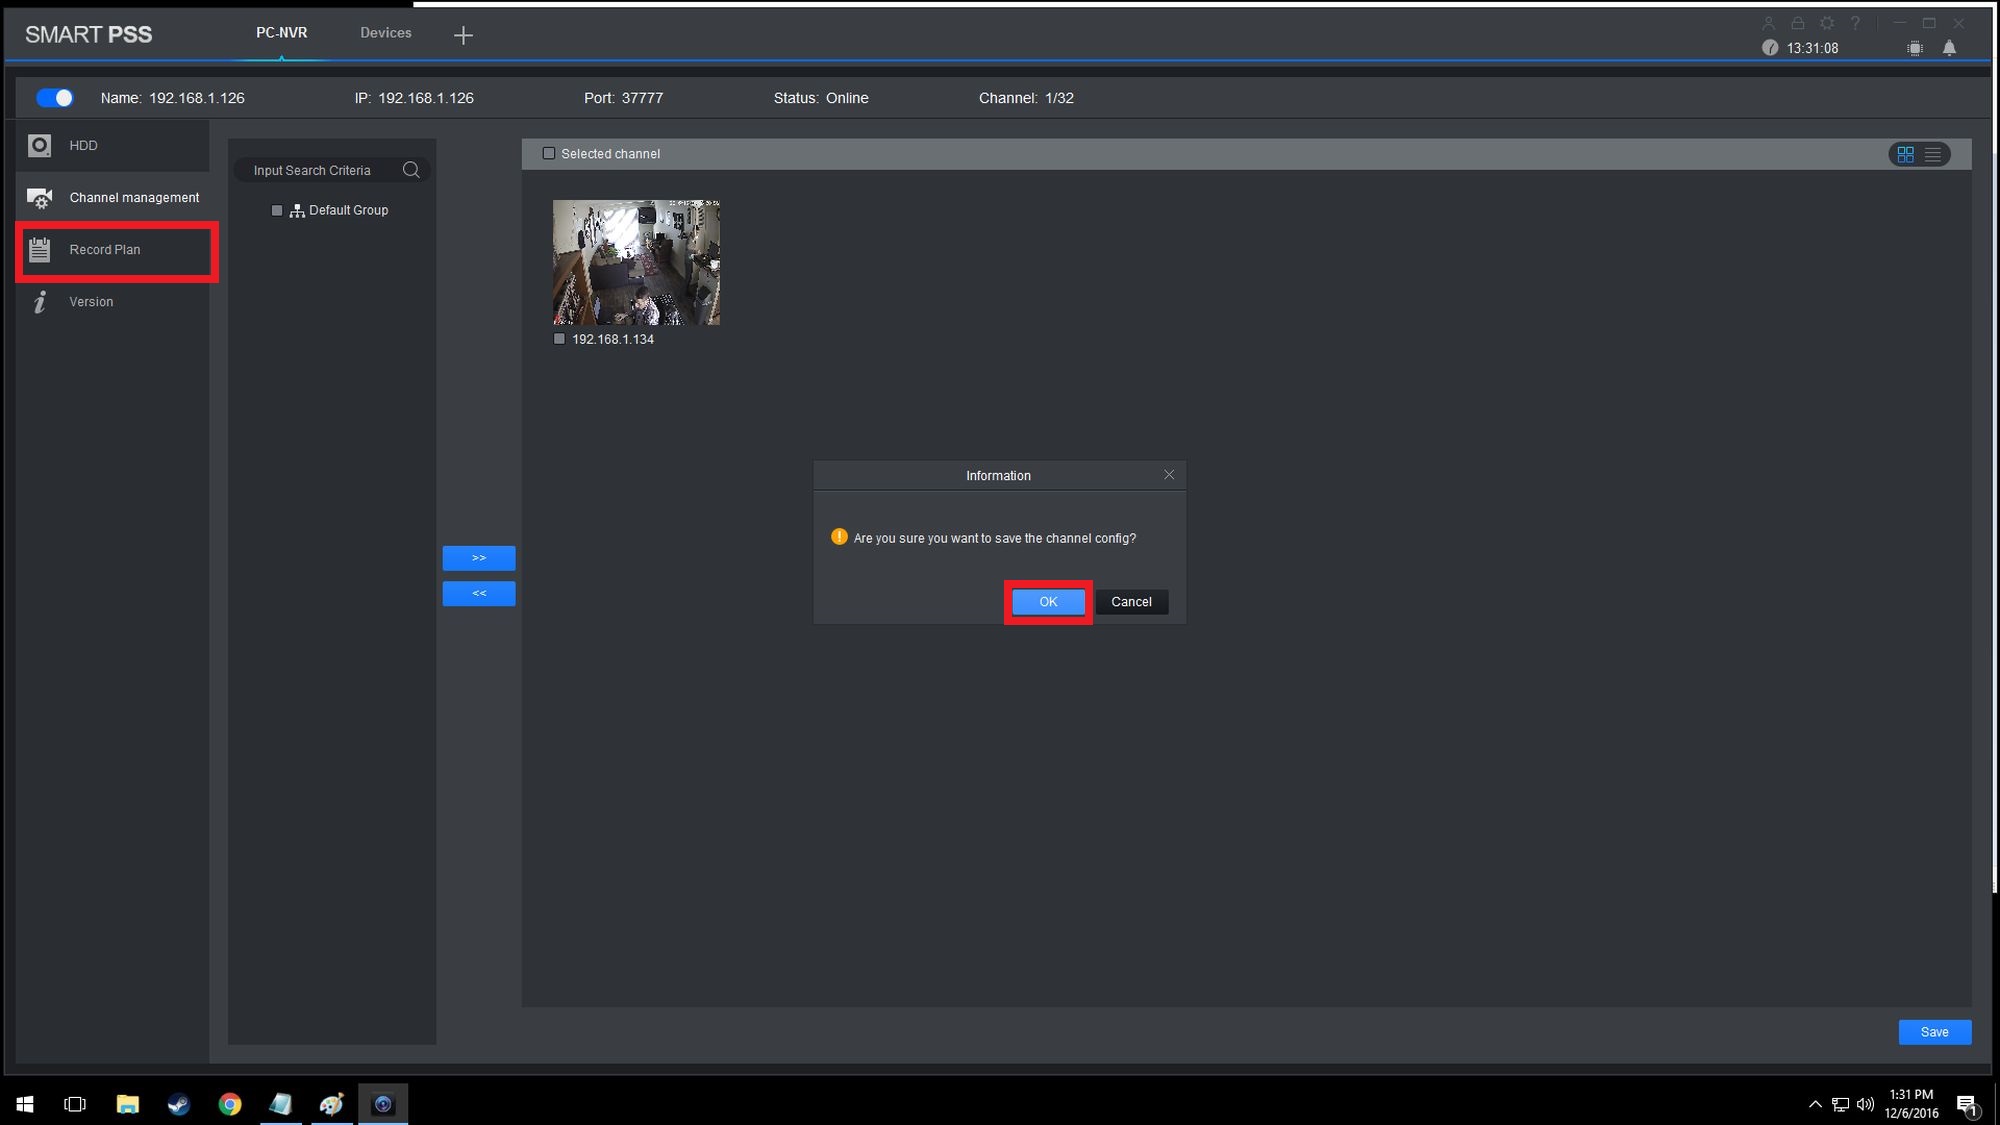Open the Version info page

point(90,302)
